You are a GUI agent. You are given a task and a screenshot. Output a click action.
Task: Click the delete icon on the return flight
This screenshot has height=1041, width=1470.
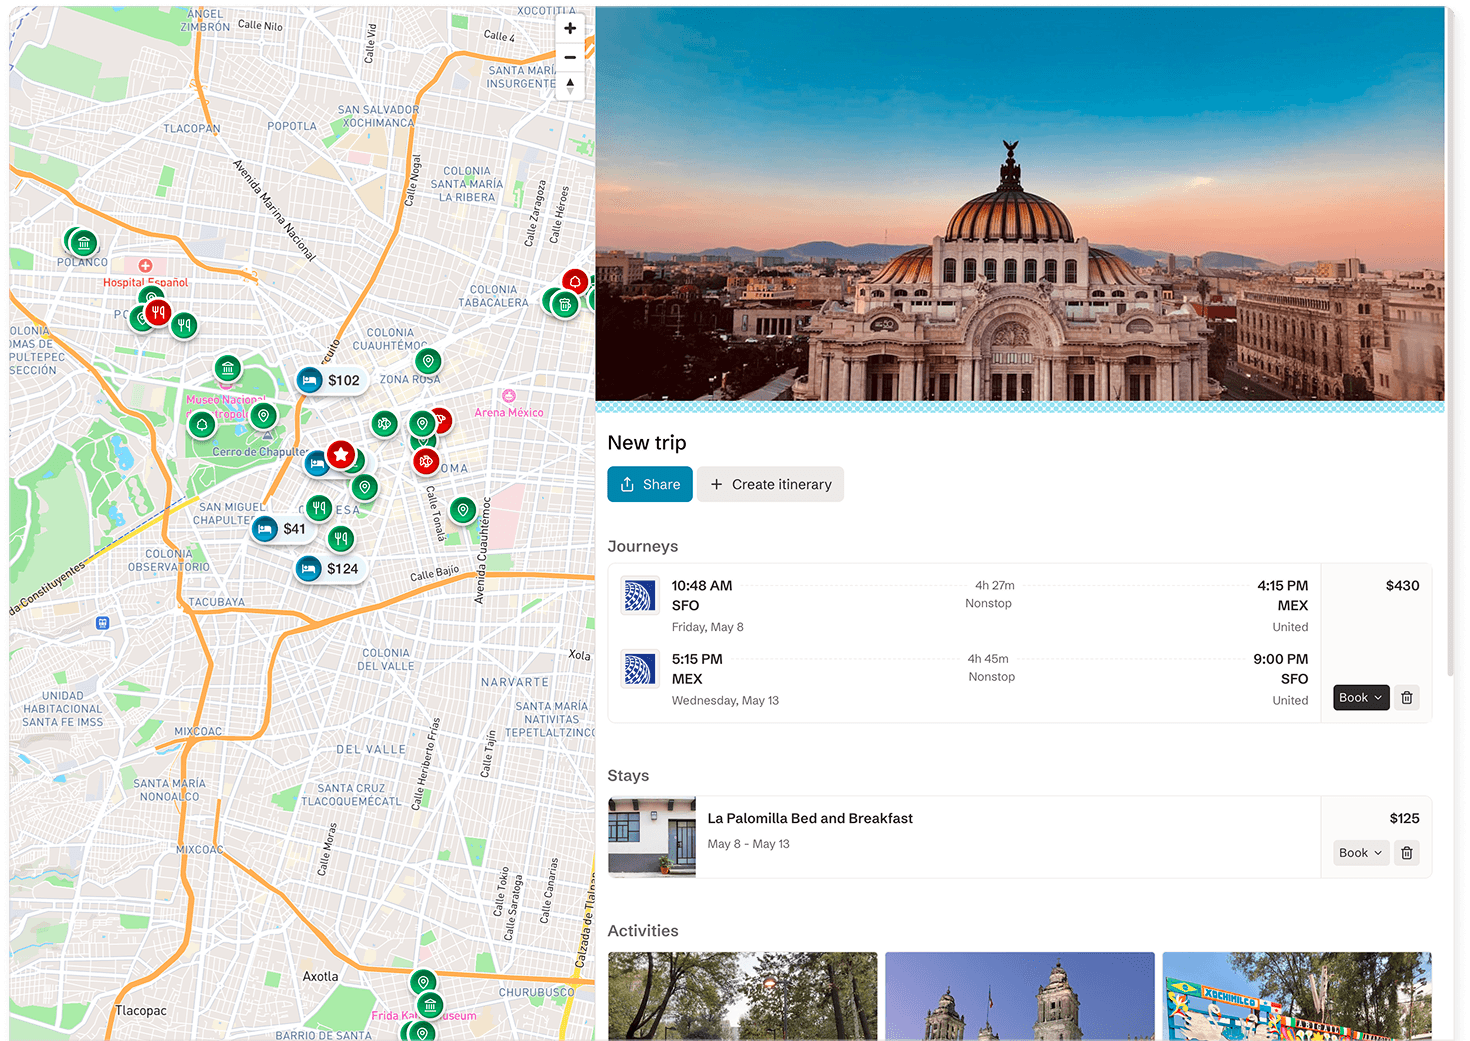tap(1407, 697)
